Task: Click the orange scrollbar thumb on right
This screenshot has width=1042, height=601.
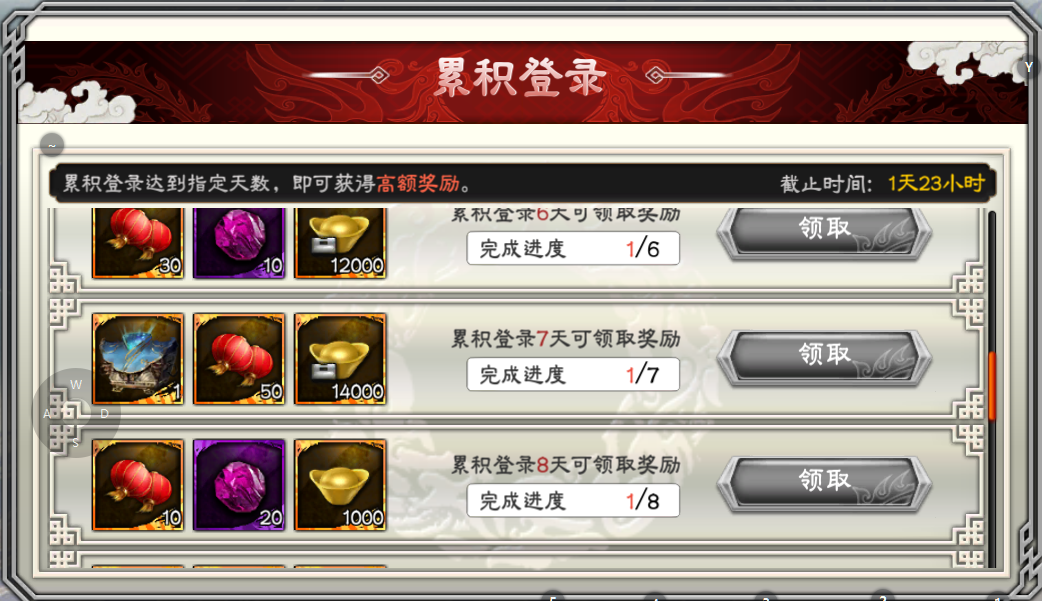Action: 992,386
